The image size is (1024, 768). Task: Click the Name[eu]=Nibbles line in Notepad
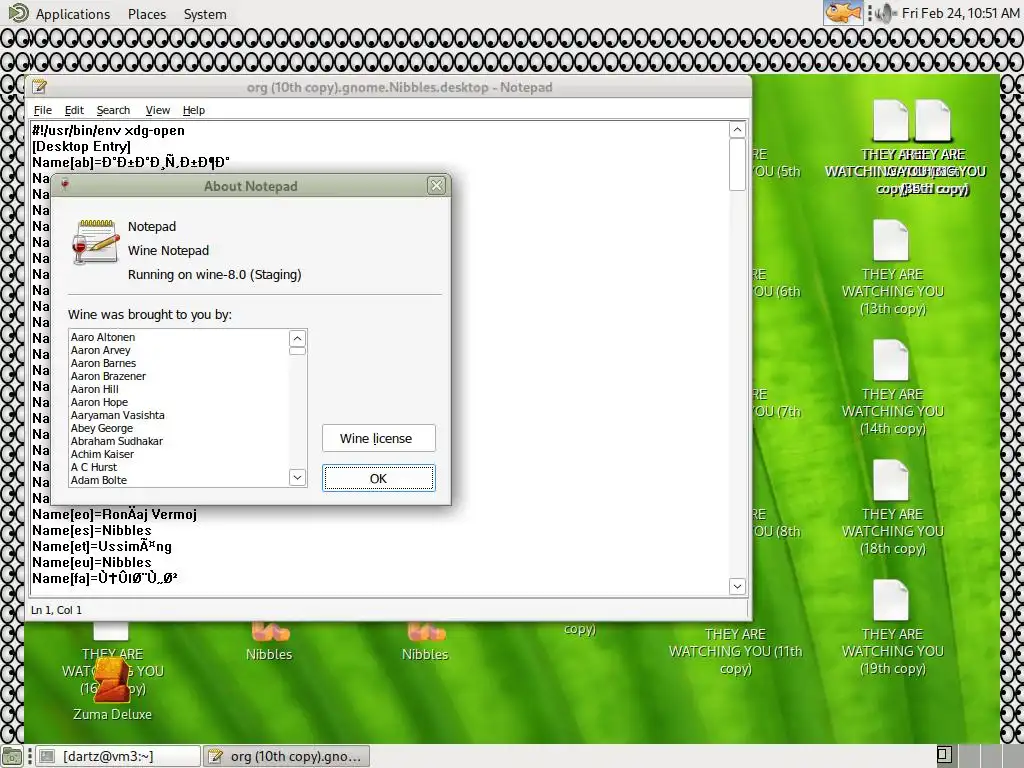click(x=91, y=562)
